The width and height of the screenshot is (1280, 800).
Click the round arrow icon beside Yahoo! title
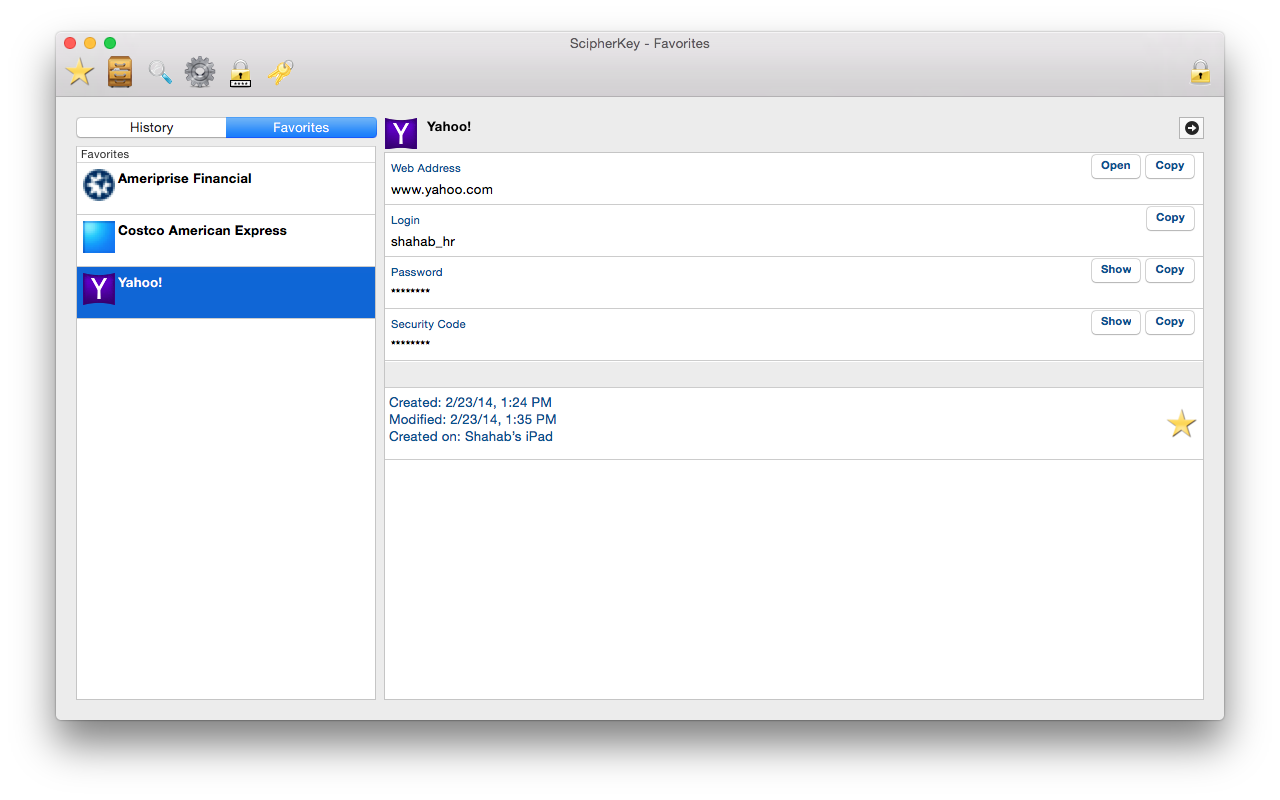(1191, 128)
